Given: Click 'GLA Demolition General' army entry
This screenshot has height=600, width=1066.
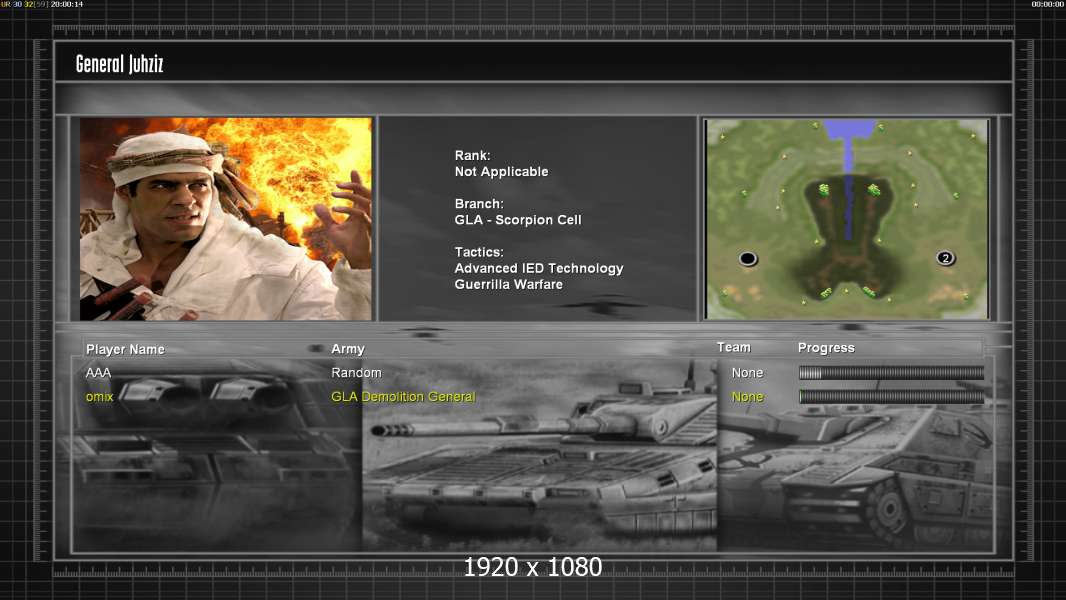Looking at the screenshot, I should pos(403,397).
